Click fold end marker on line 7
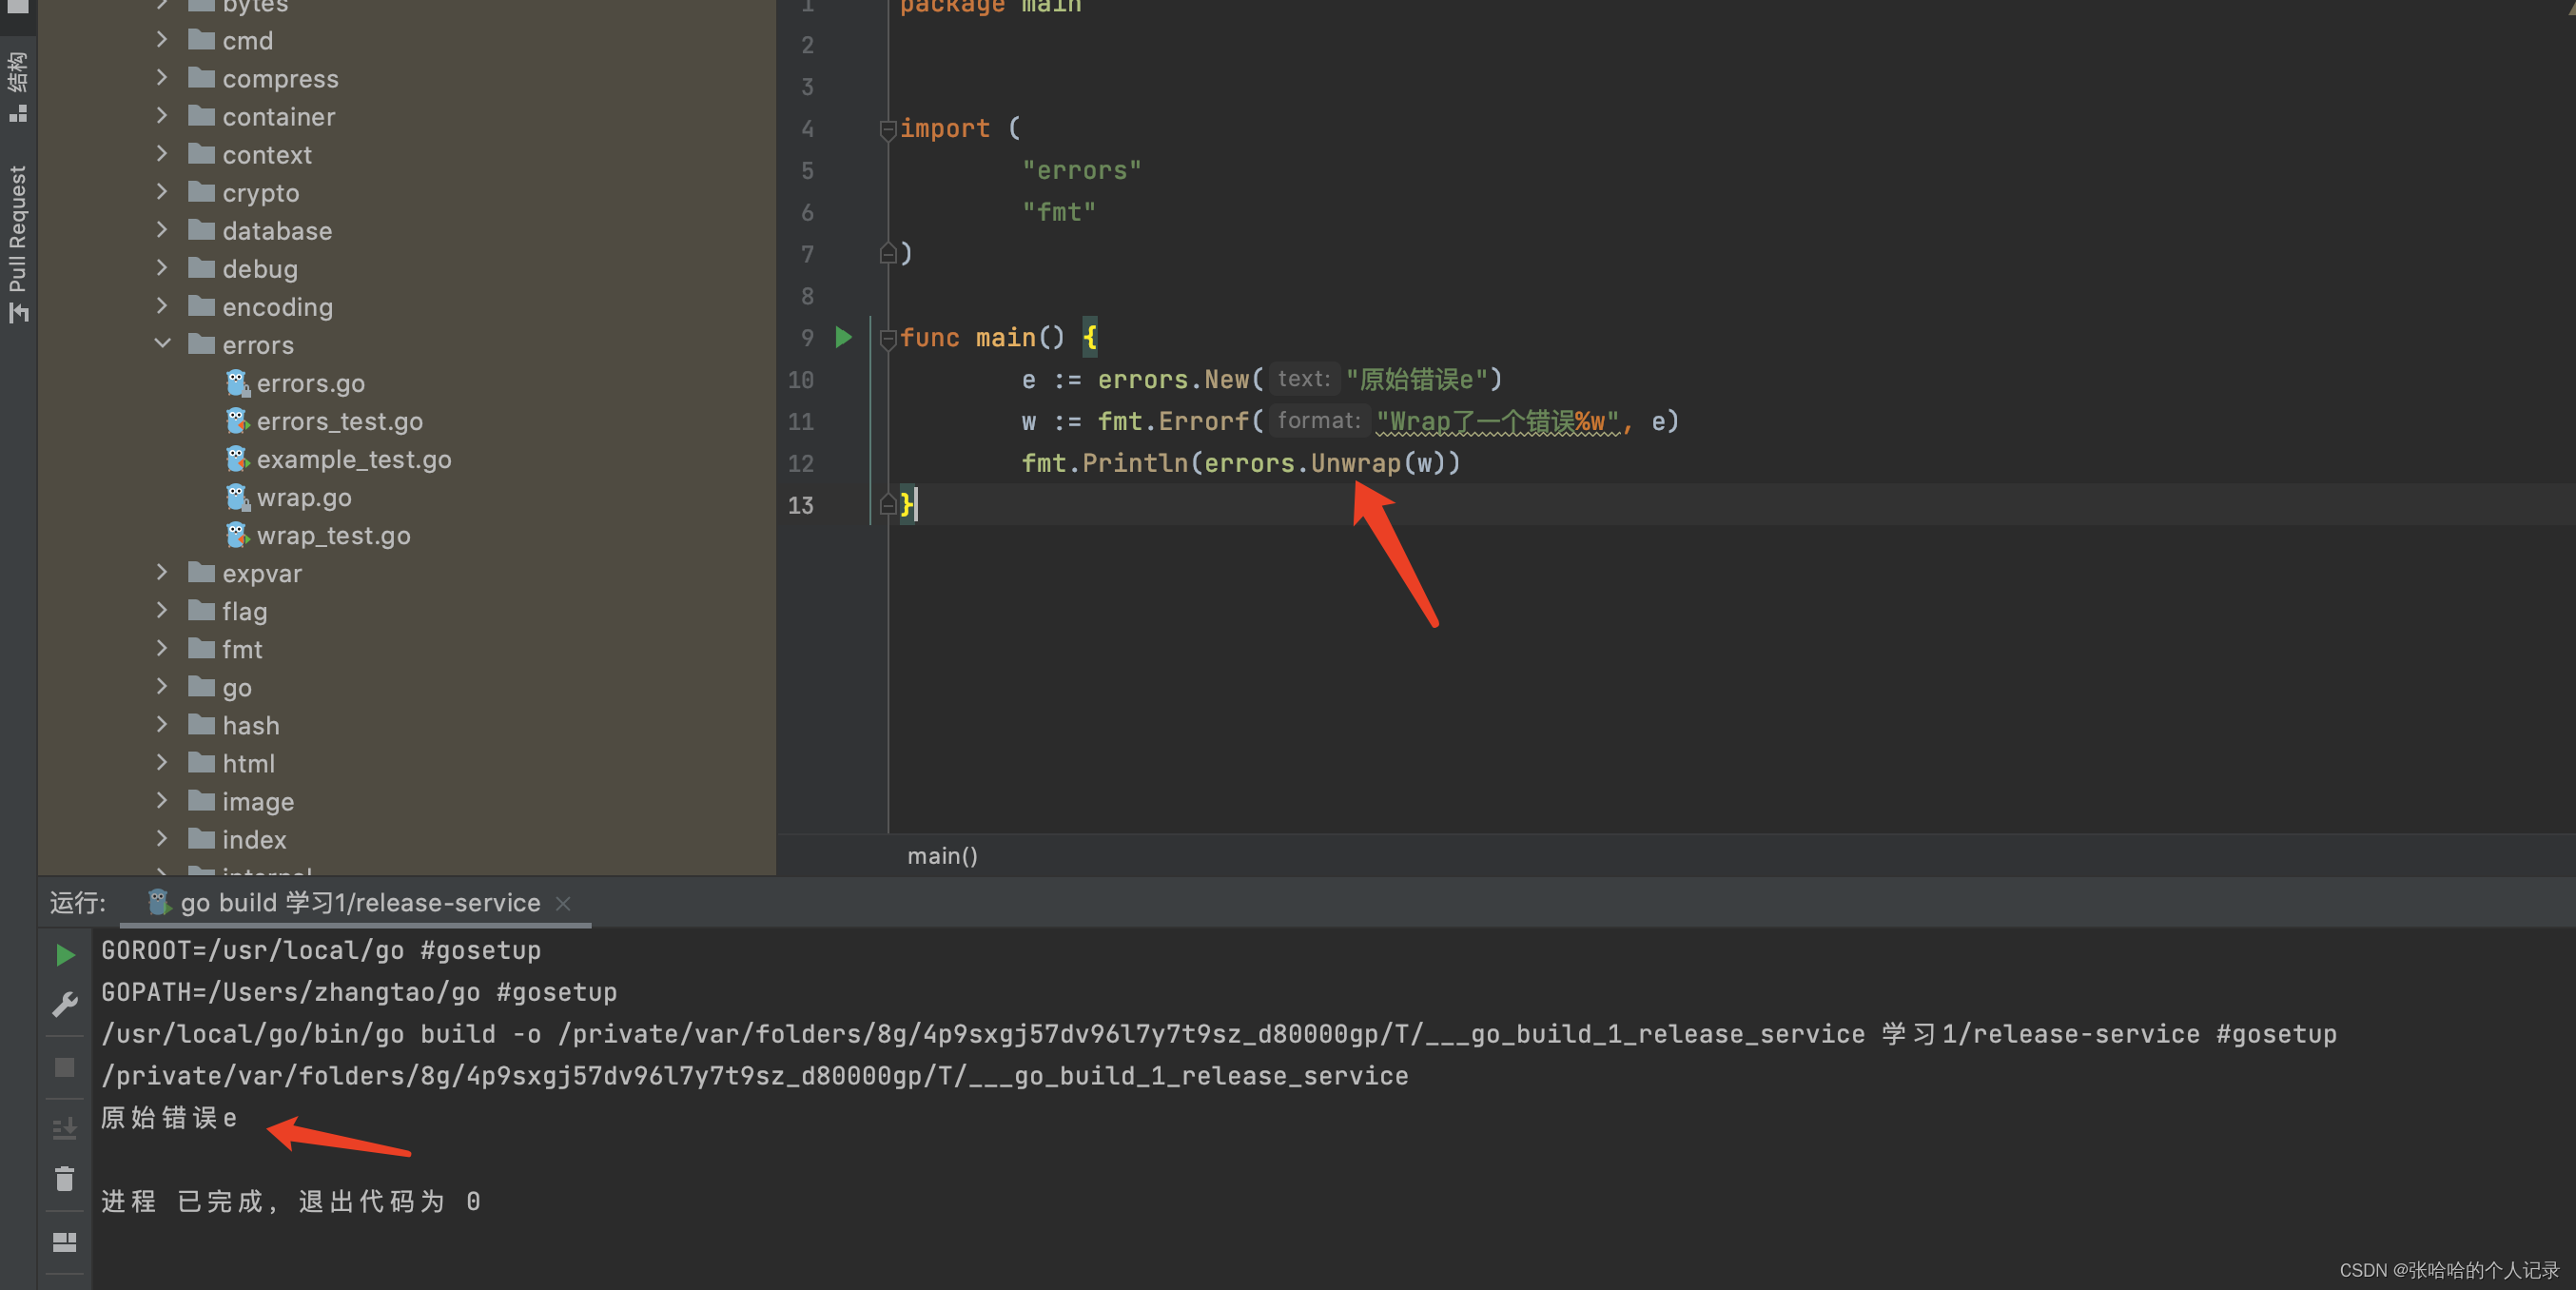This screenshot has width=2576, height=1290. pyautogui.click(x=887, y=253)
